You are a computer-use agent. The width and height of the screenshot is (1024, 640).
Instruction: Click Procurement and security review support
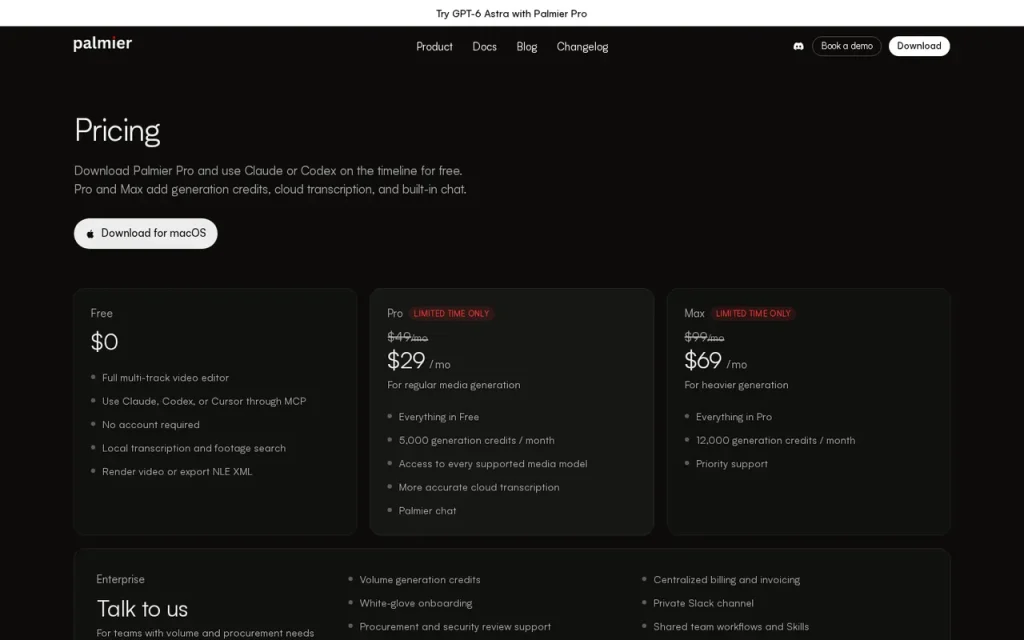(455, 627)
